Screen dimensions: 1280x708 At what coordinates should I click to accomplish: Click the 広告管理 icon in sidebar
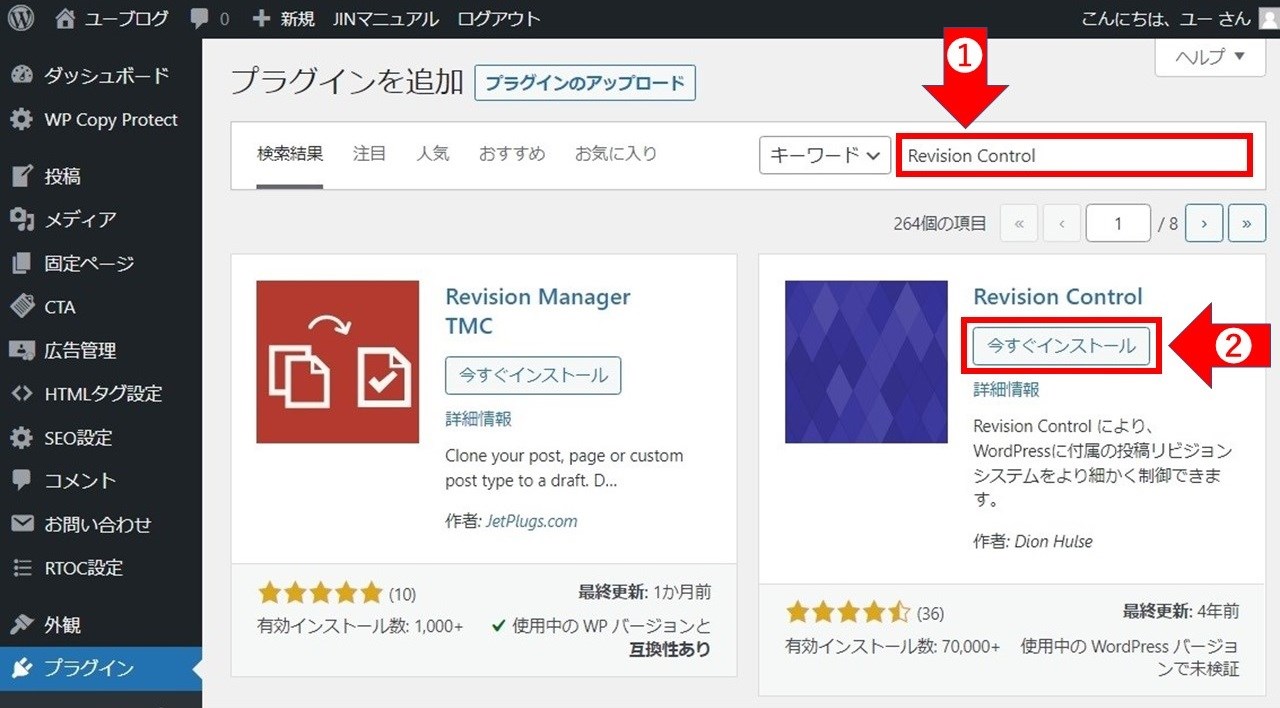tap(21, 351)
